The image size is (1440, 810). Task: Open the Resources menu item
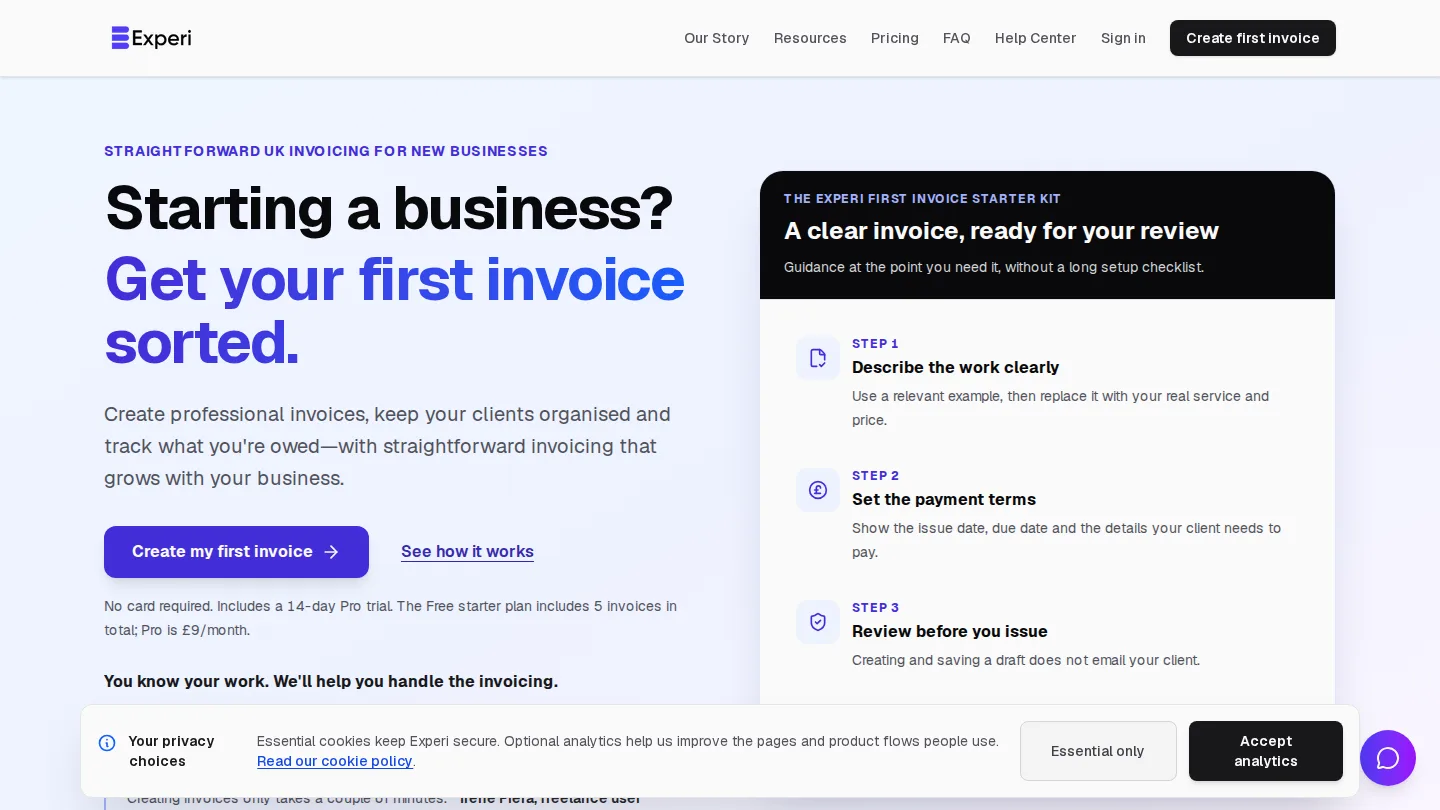[810, 38]
